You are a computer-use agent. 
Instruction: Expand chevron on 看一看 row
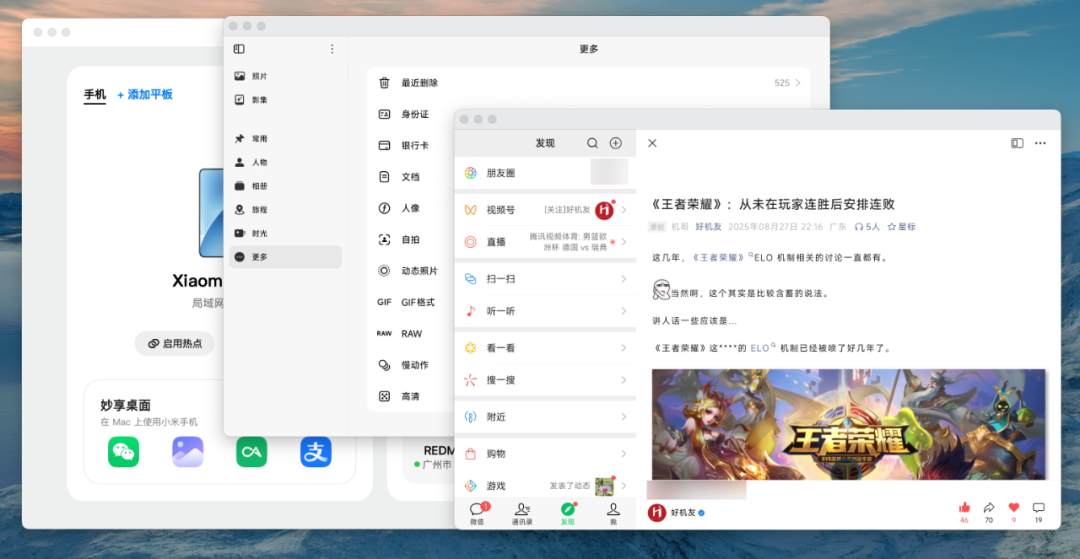[x=623, y=348]
